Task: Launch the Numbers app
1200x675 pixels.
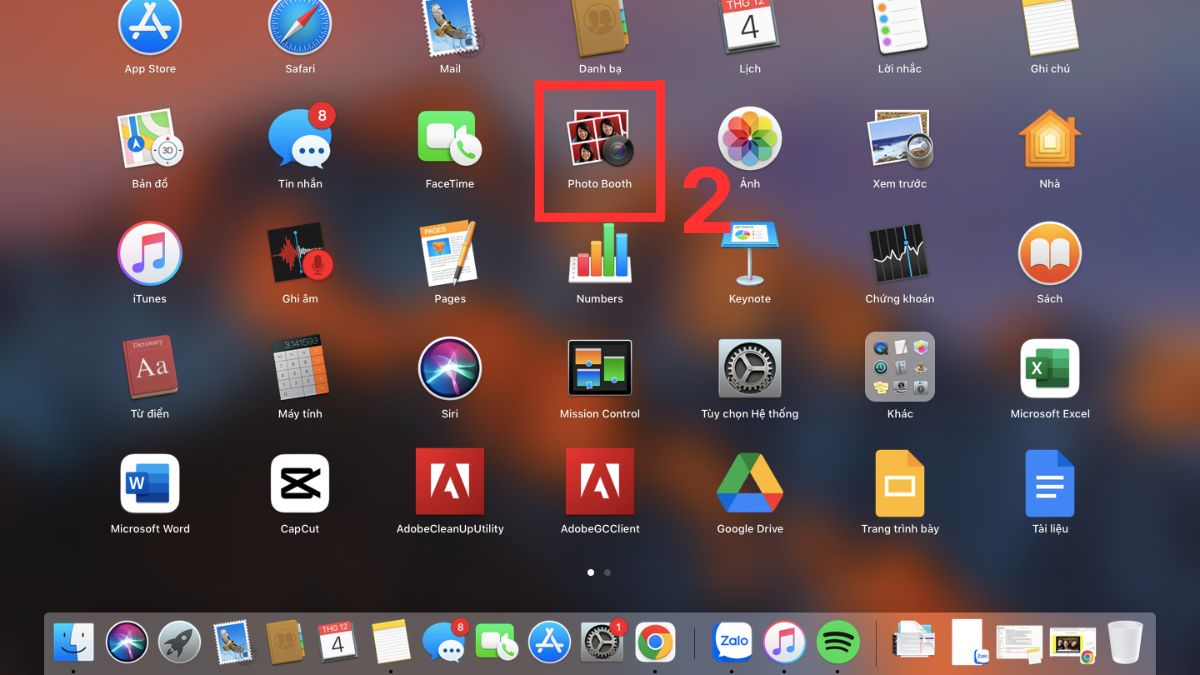Action: (x=600, y=253)
